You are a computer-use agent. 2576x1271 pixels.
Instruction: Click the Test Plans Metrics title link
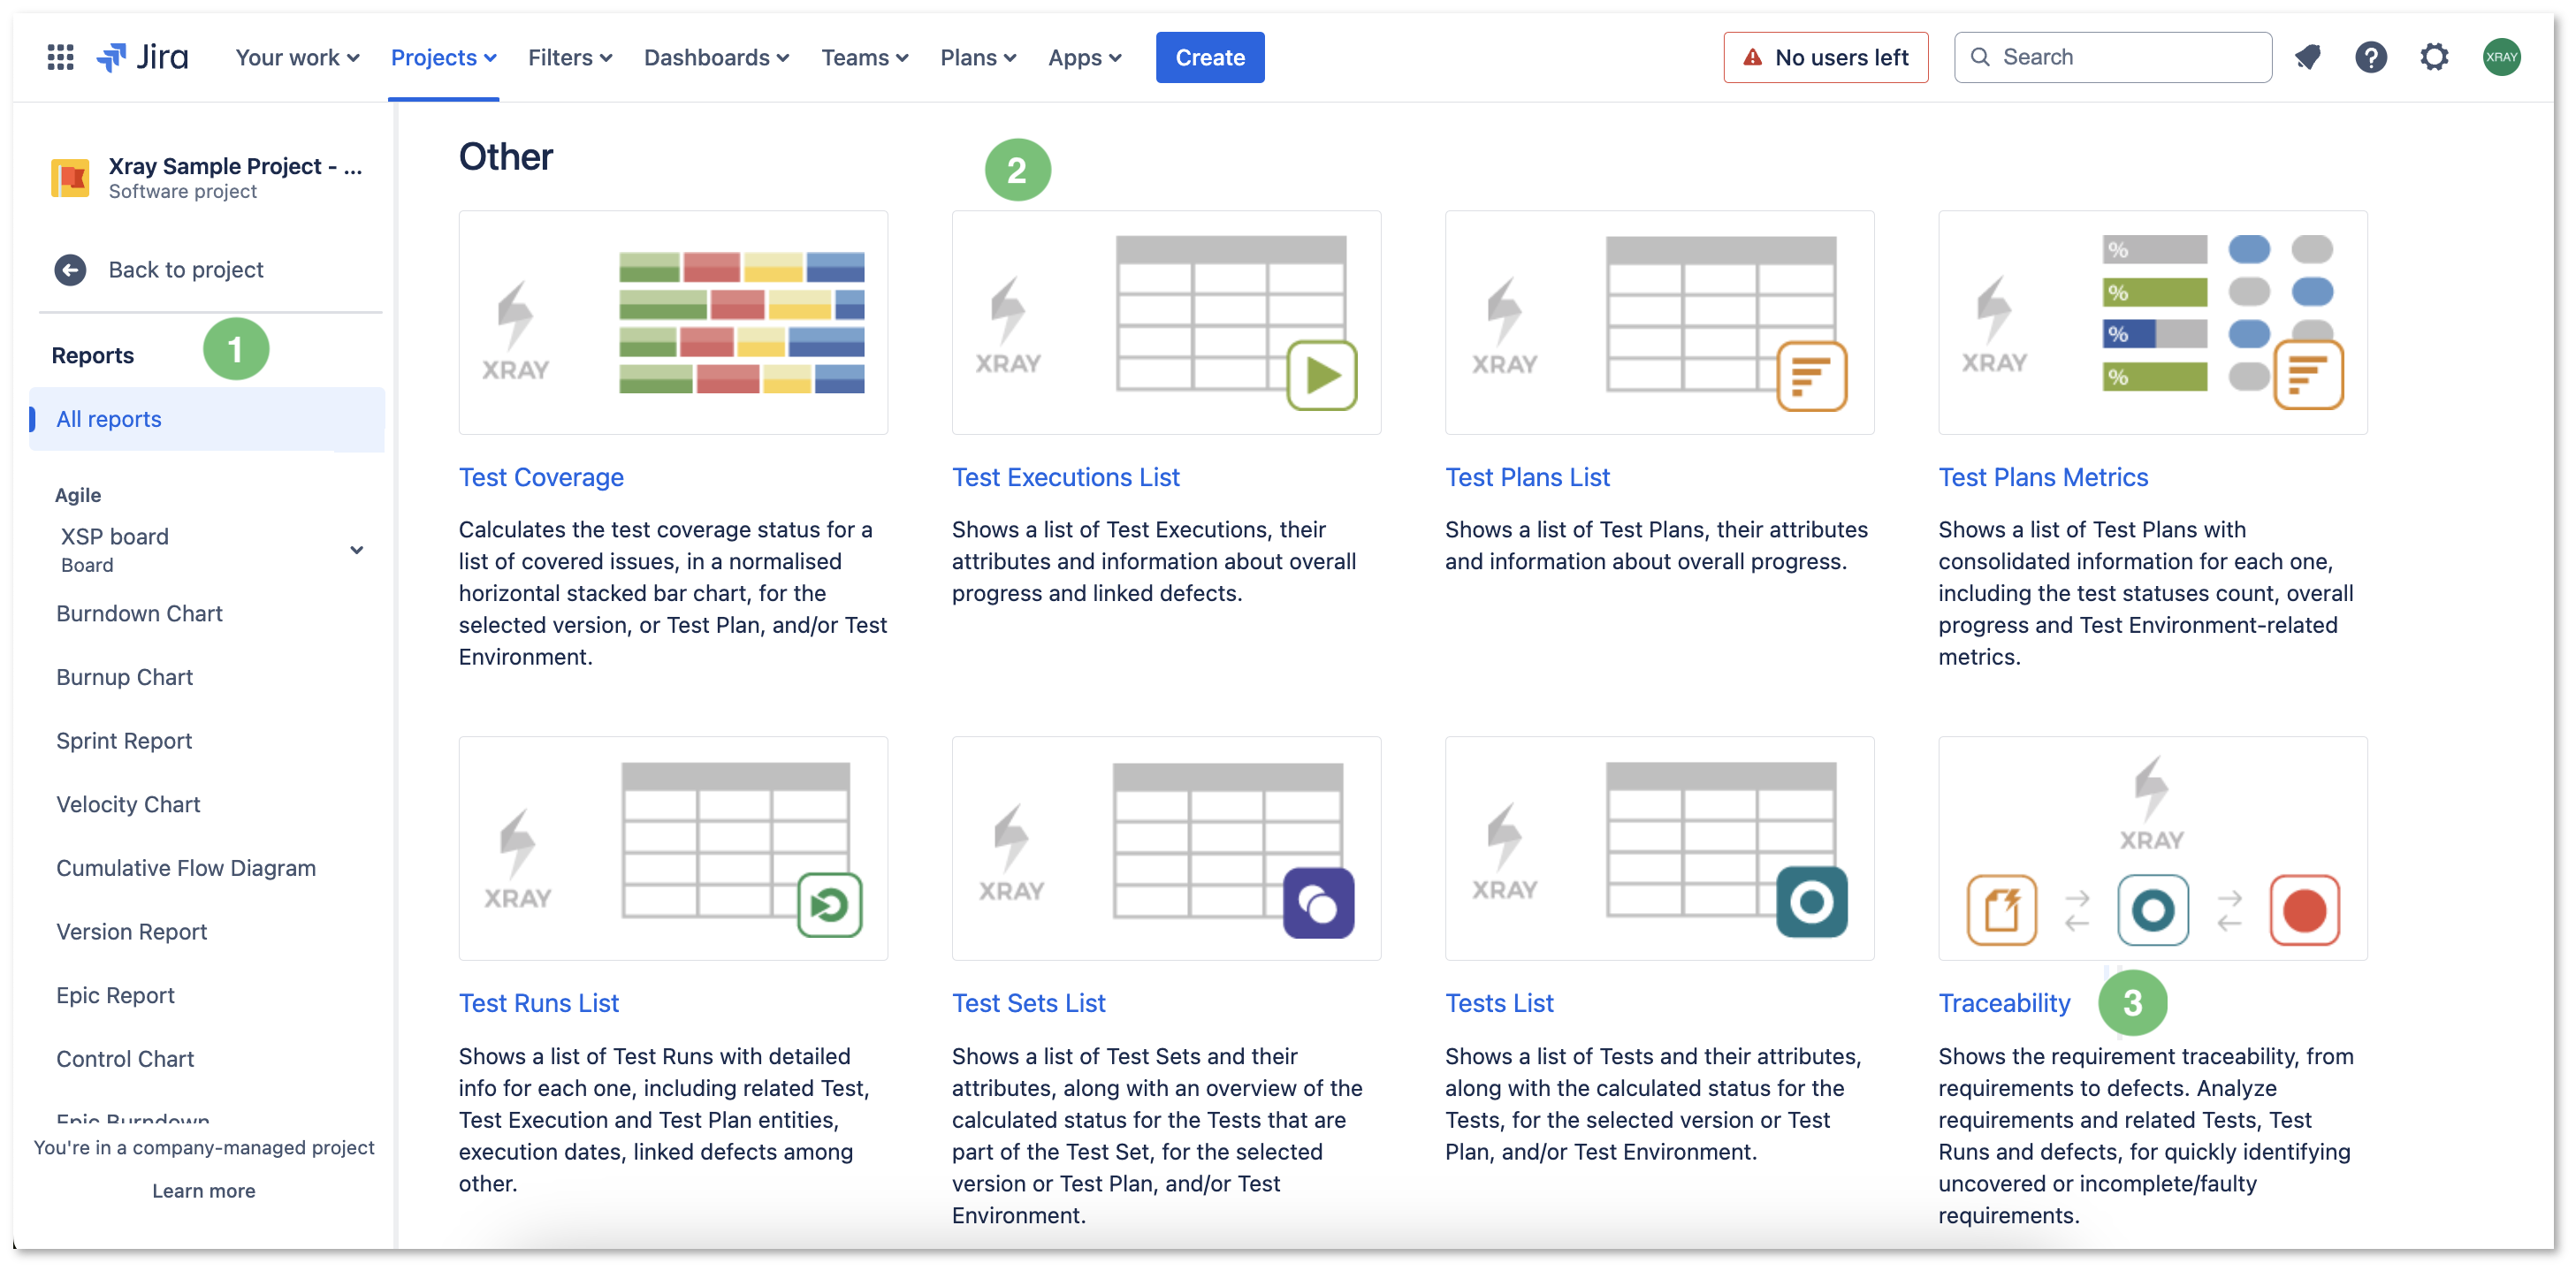pos(2043,478)
